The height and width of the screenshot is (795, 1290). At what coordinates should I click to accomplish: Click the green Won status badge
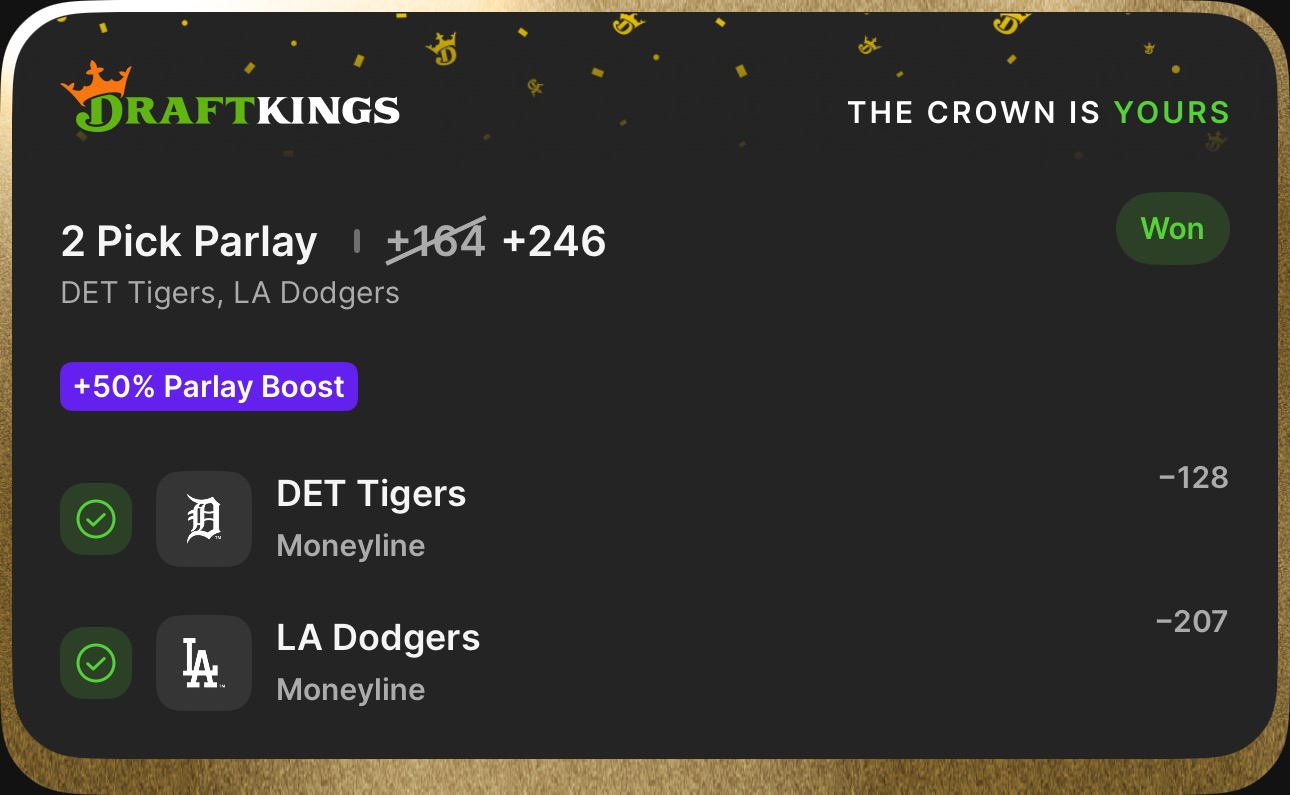[x=1172, y=229]
